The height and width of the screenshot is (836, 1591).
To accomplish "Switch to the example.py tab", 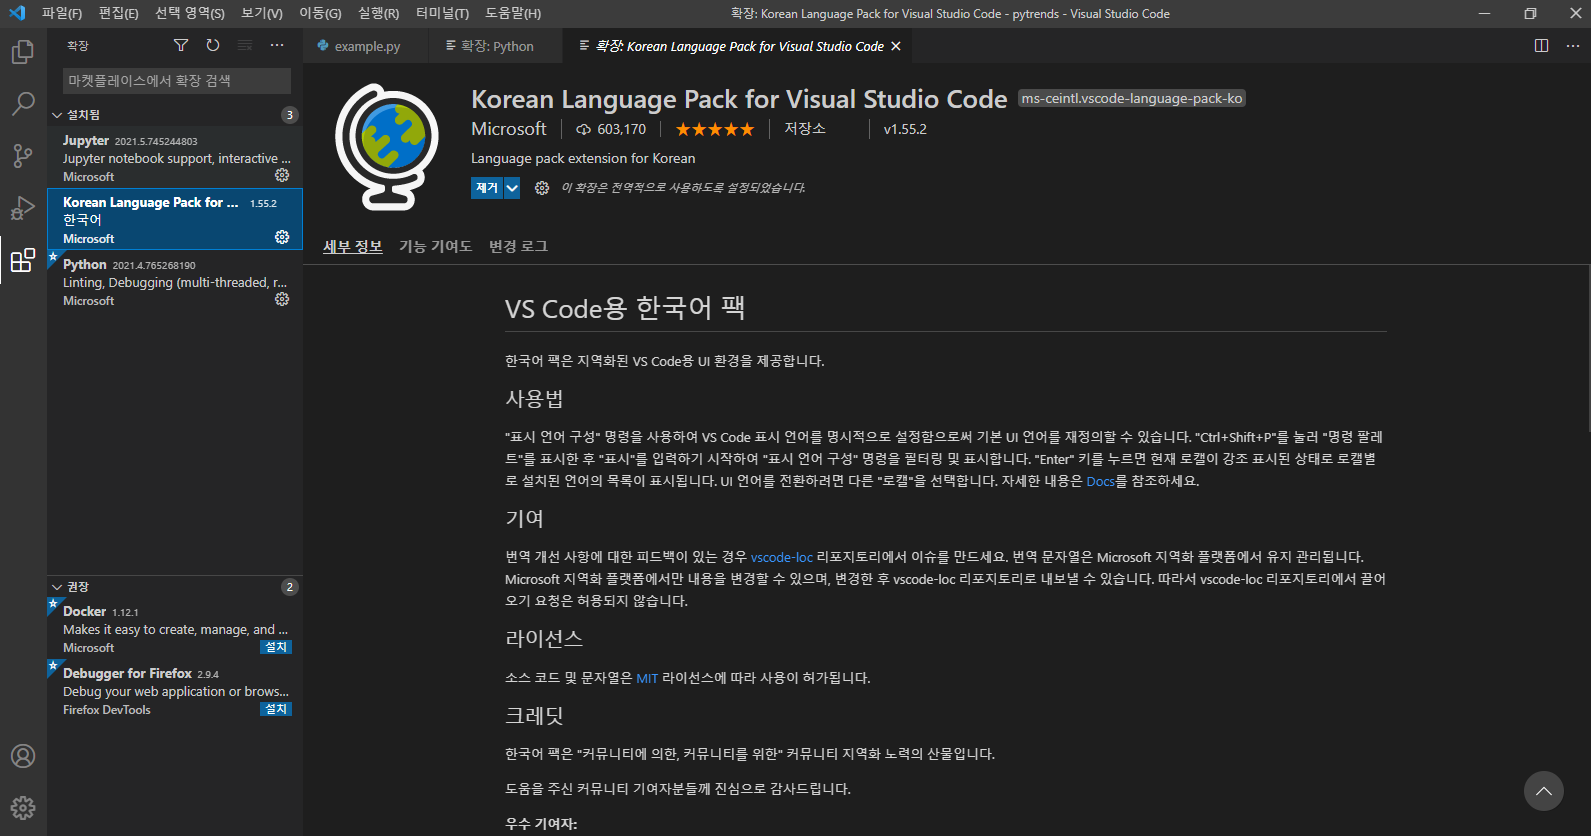I will pos(365,46).
